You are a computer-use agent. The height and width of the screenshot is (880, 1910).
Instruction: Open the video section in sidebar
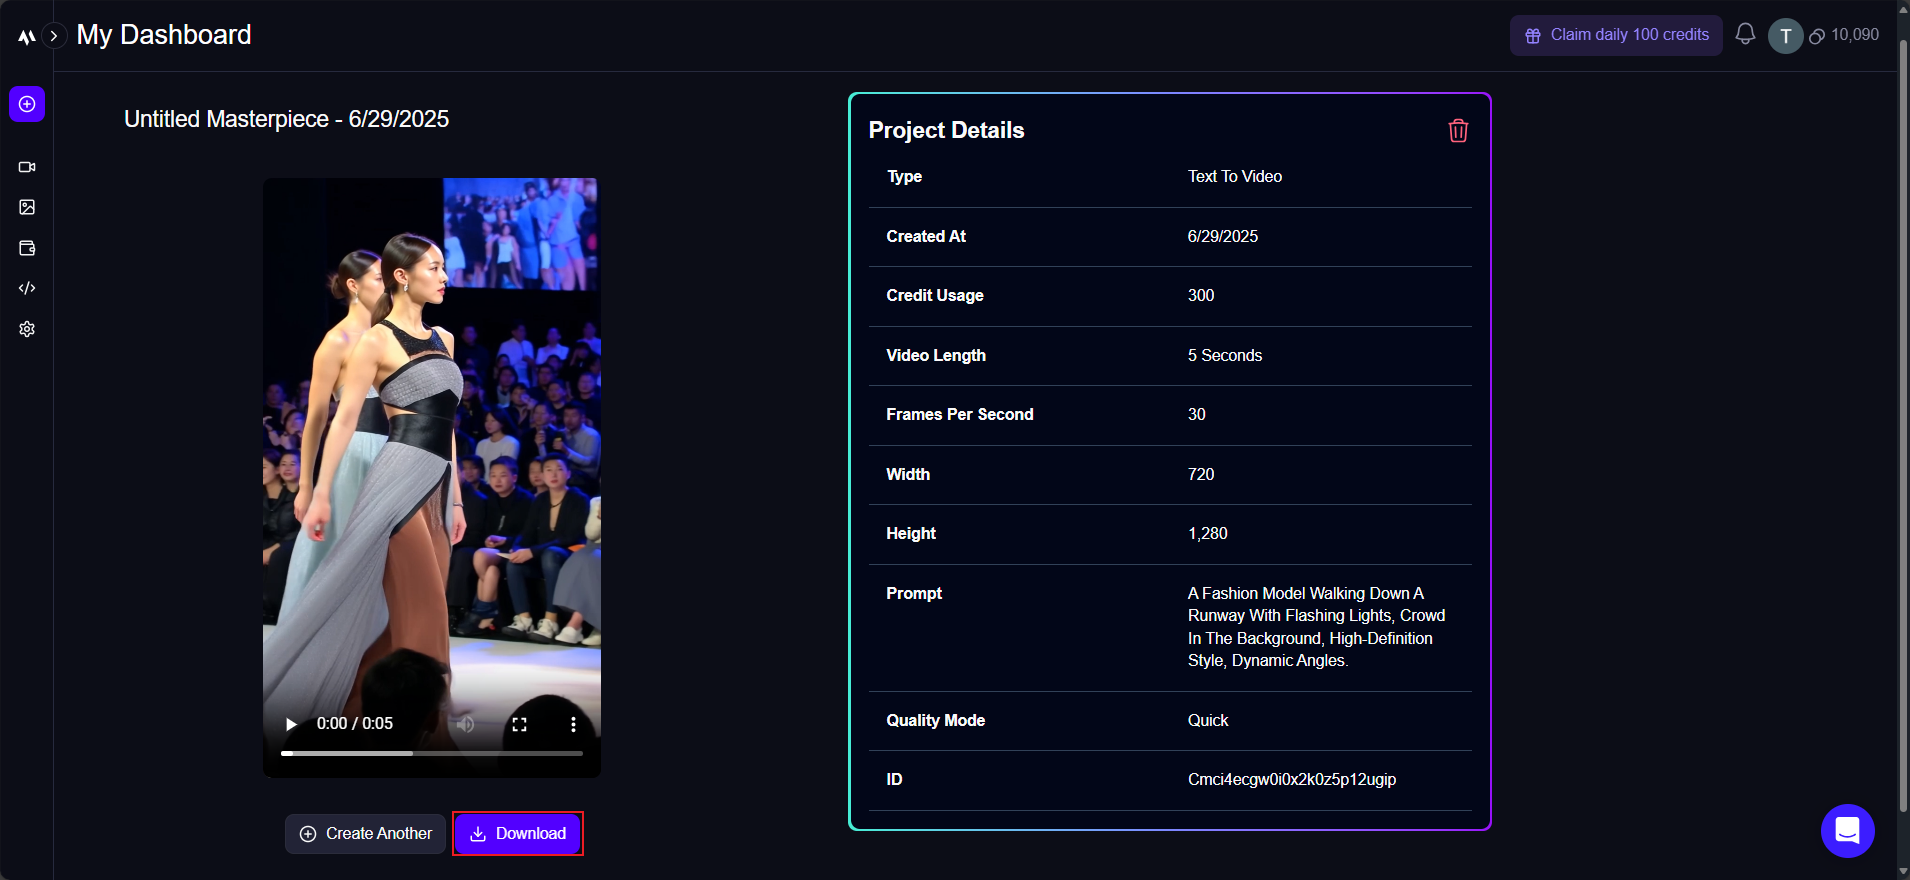(27, 167)
